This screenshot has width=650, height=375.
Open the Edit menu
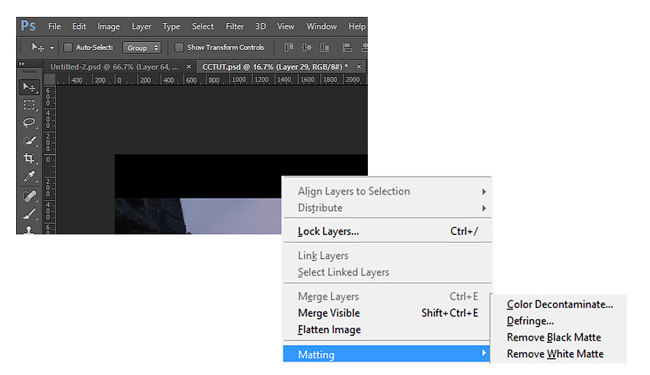(79, 27)
